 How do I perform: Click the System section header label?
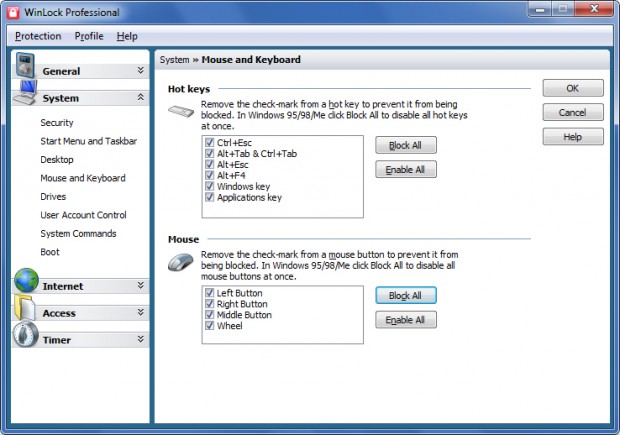61,98
